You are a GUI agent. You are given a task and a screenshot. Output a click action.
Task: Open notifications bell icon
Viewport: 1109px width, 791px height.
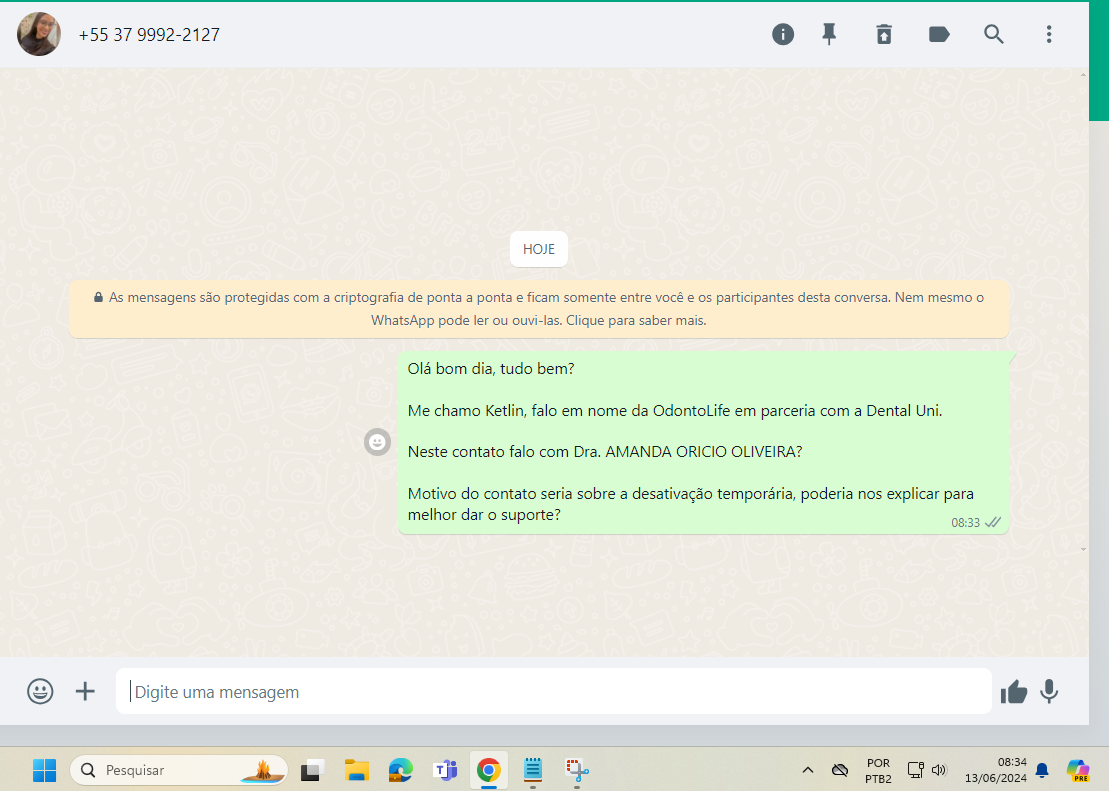pyautogui.click(x=1042, y=770)
